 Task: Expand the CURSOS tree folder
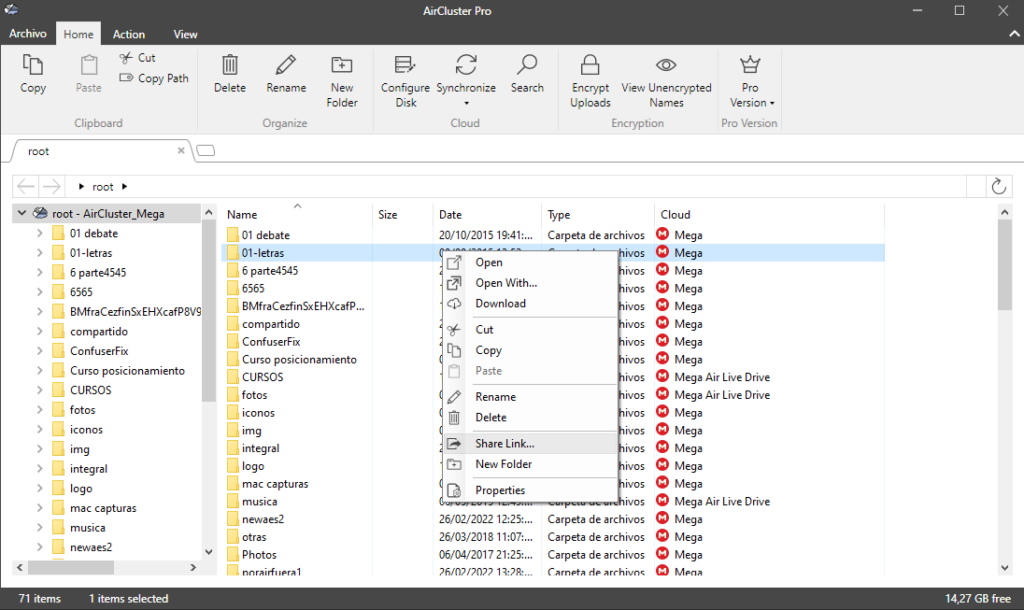coord(40,390)
